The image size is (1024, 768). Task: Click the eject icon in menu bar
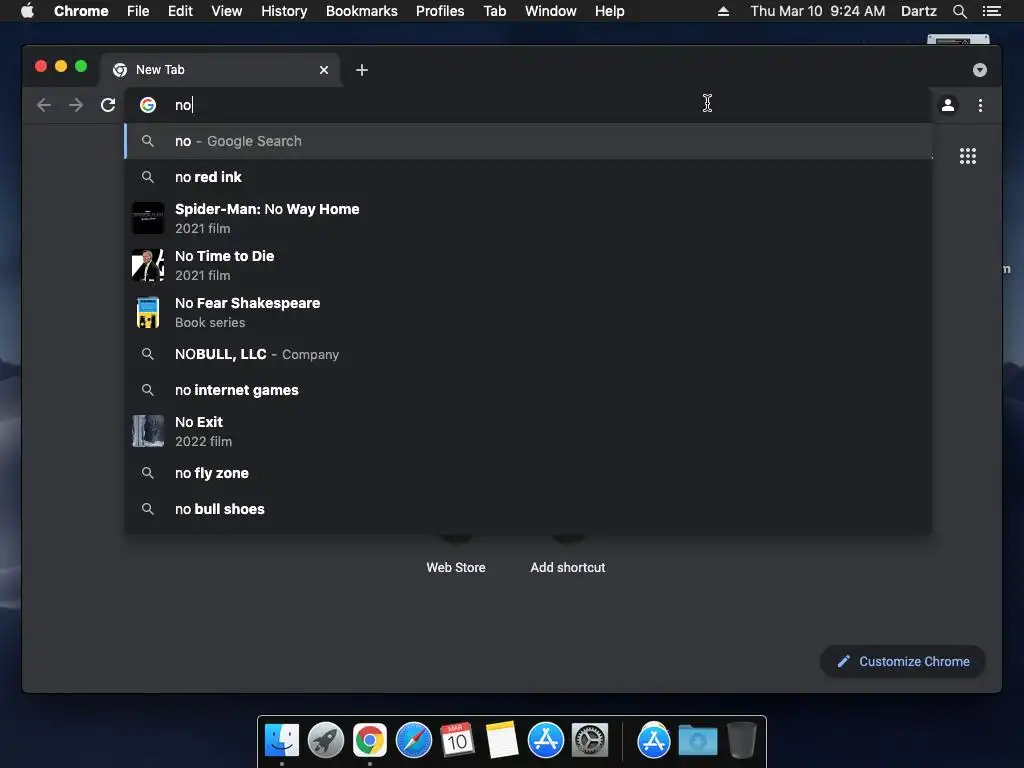(723, 11)
